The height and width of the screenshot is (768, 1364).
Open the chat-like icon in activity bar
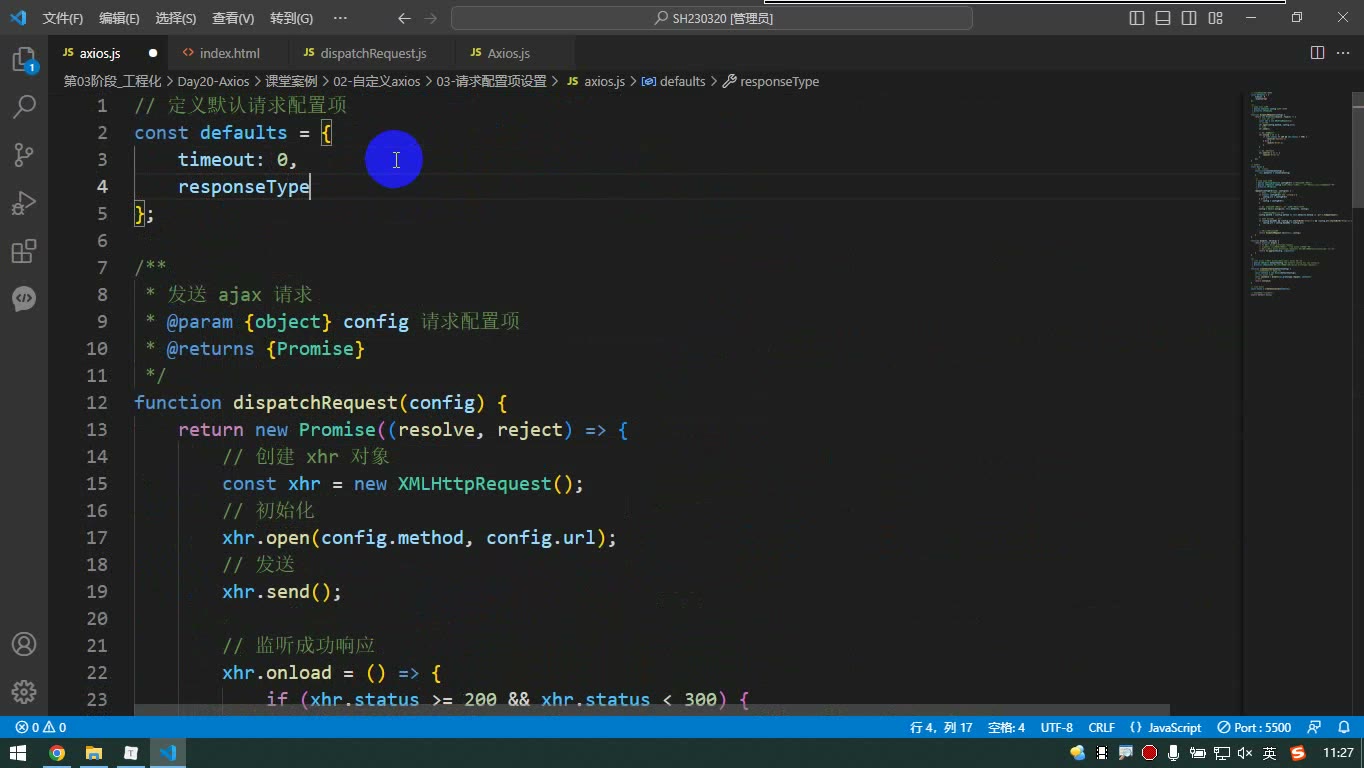(x=24, y=299)
